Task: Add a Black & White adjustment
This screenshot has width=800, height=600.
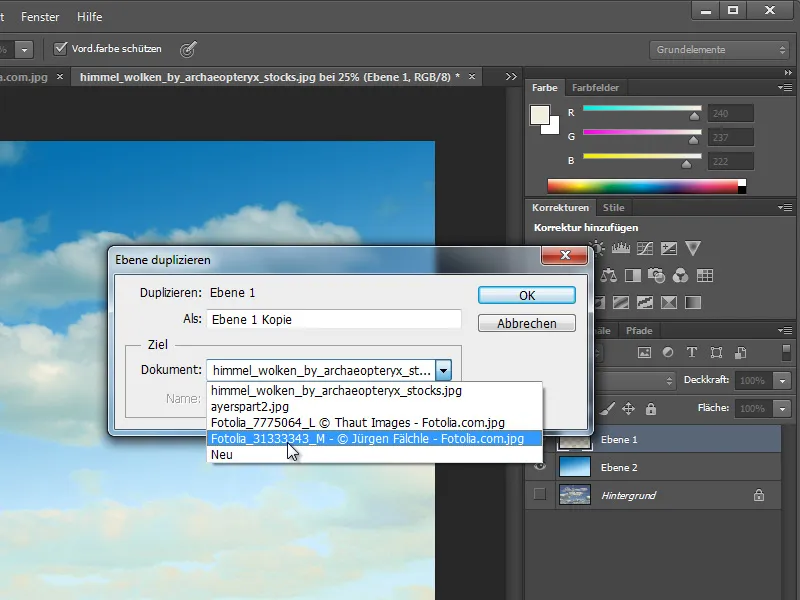Action: [633, 276]
